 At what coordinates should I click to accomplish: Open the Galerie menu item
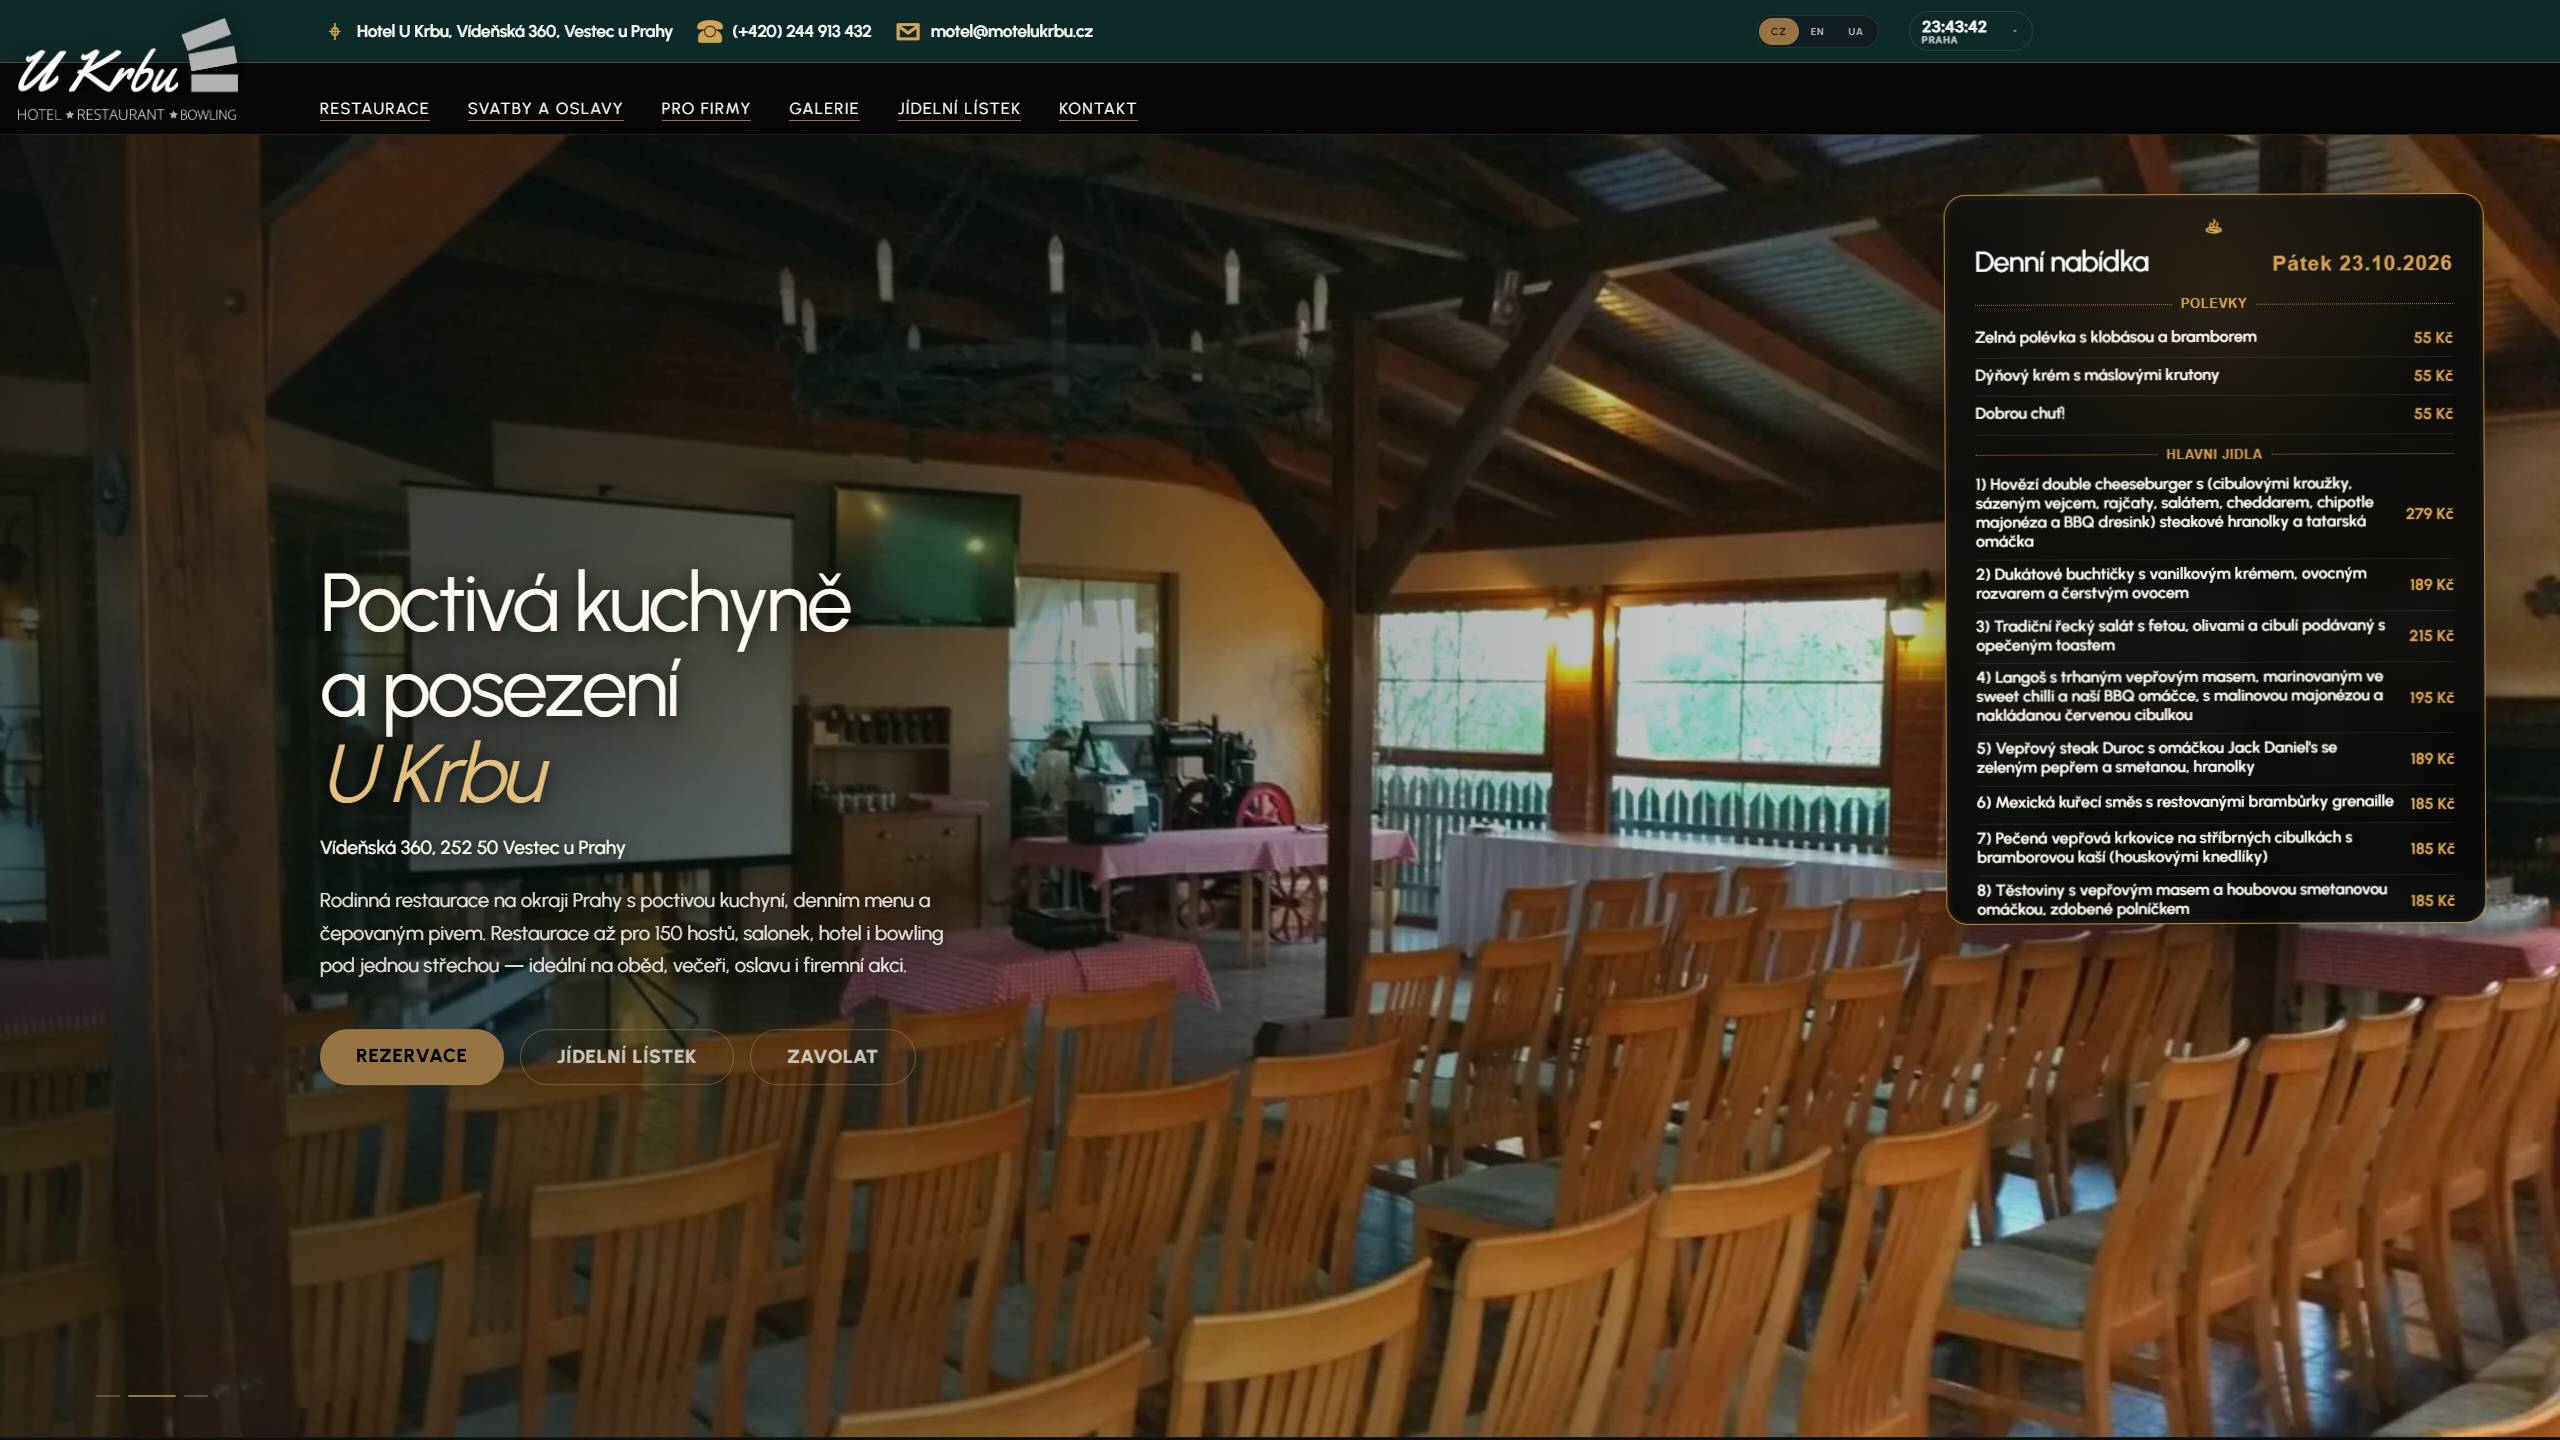click(824, 108)
